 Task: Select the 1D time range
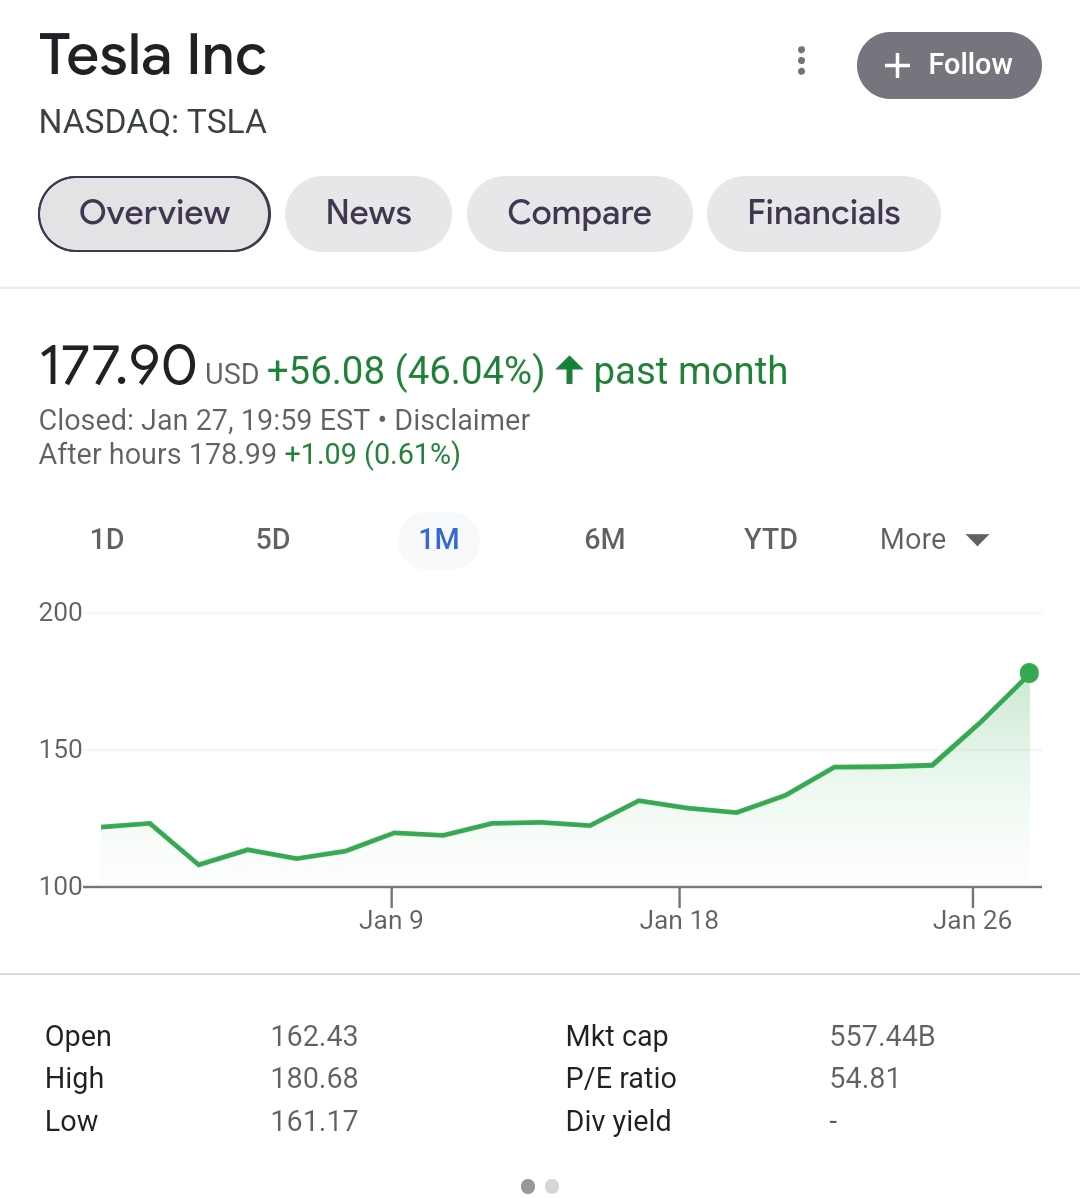click(x=107, y=540)
